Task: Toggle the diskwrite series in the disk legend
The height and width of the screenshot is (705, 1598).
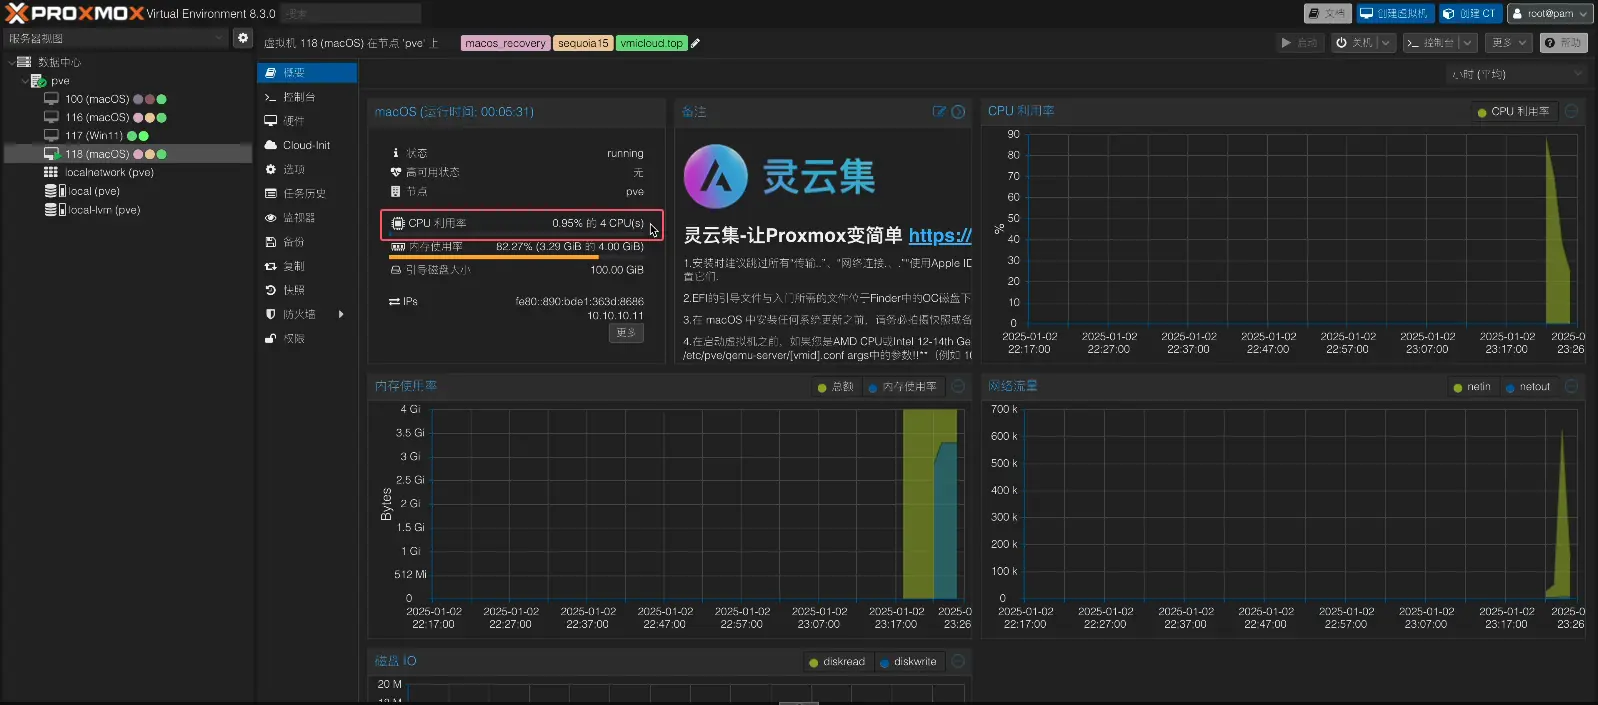Action: 908,662
